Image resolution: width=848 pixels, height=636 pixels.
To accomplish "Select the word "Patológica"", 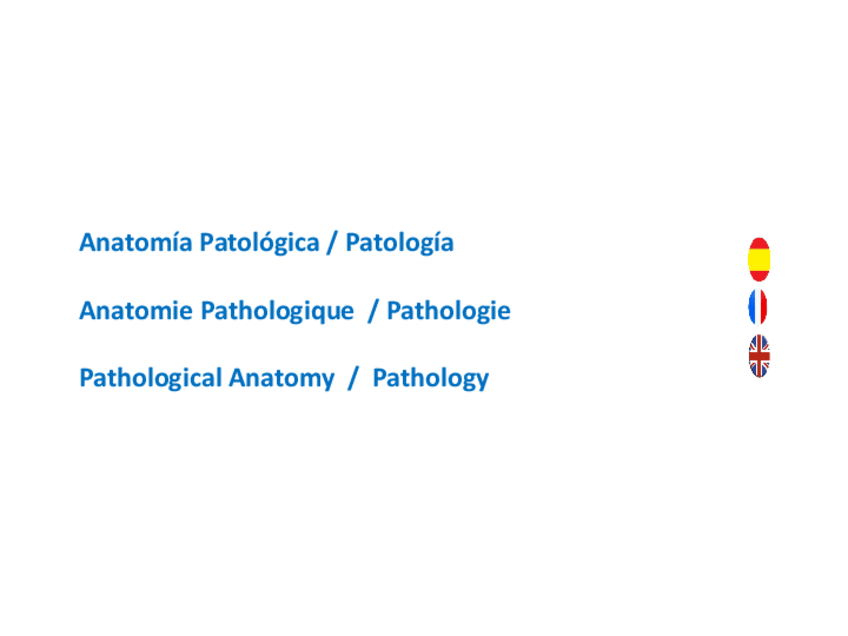I will click(260, 243).
